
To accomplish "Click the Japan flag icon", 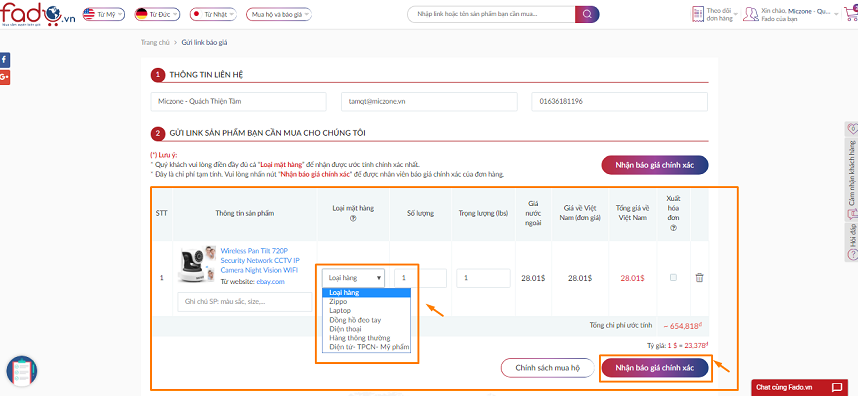I will click(x=196, y=14).
